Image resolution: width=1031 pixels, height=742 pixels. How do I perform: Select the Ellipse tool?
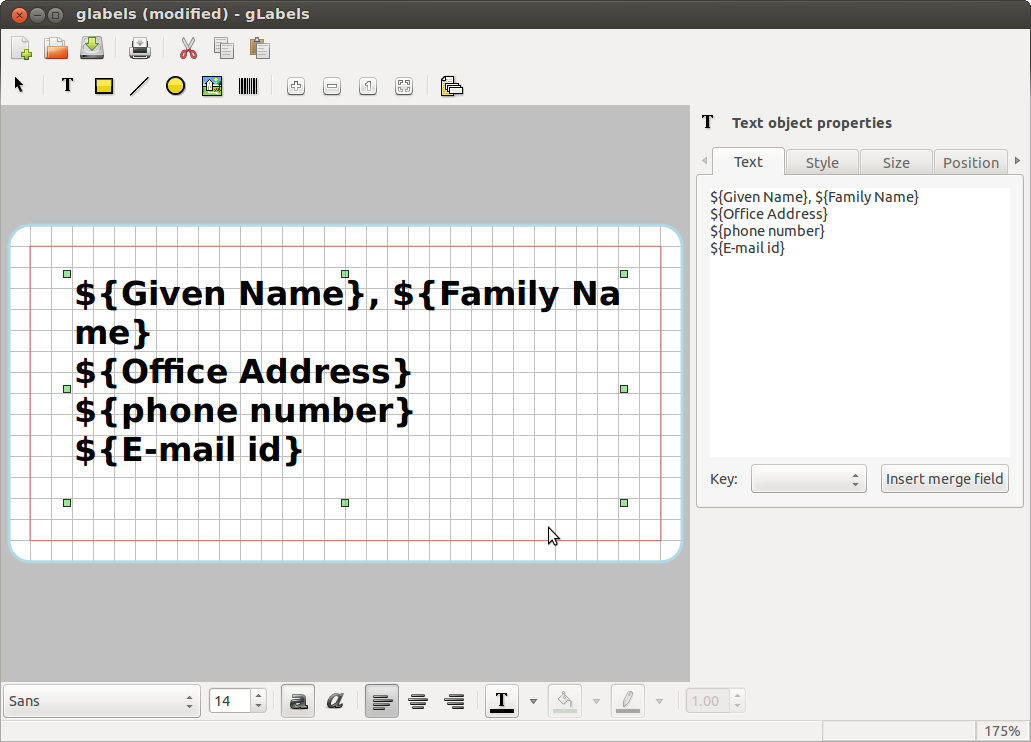click(175, 86)
